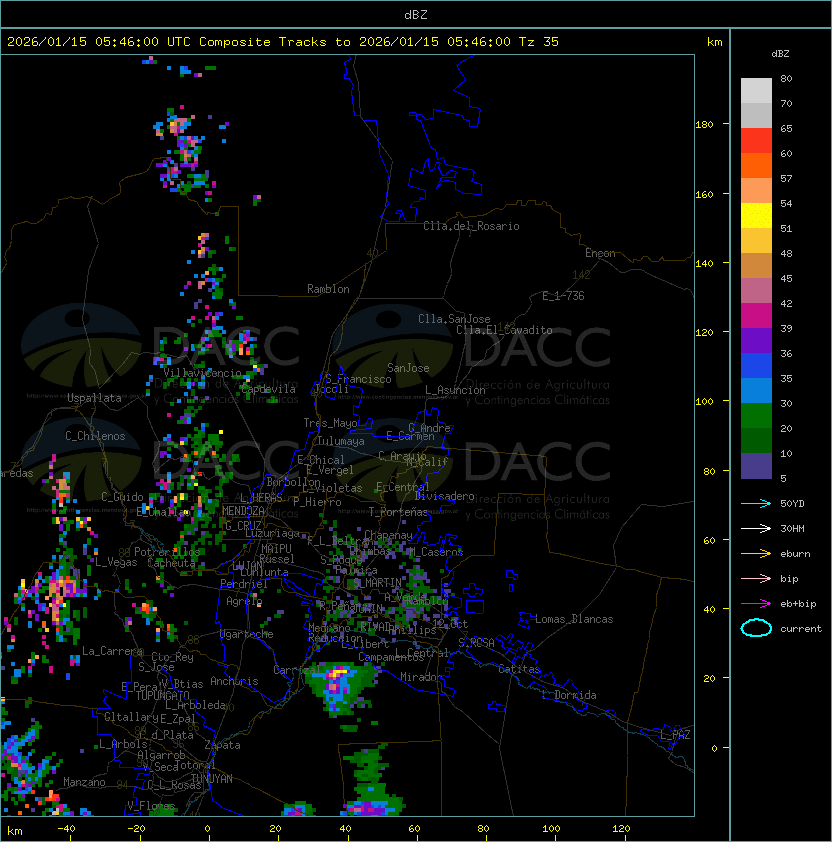Click the 'Villavicencio' map label
Image resolution: width=832 pixels, height=842 pixels.
pos(202,373)
